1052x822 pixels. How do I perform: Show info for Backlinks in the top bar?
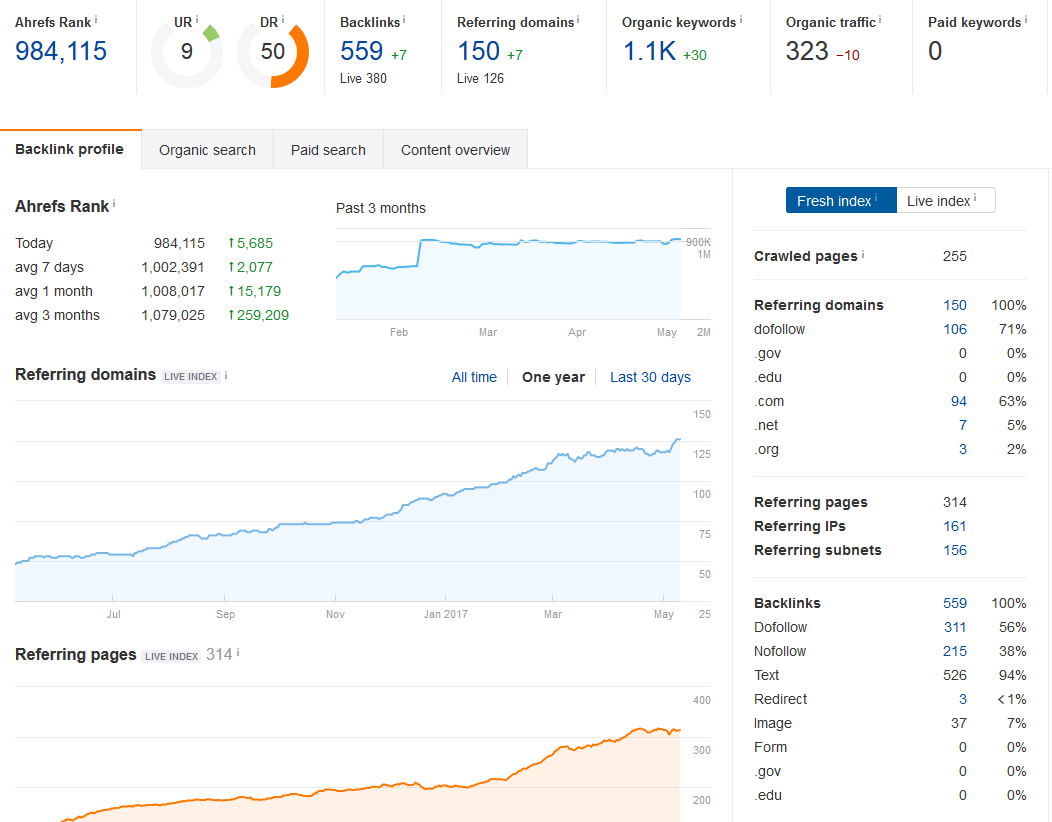pos(404,20)
